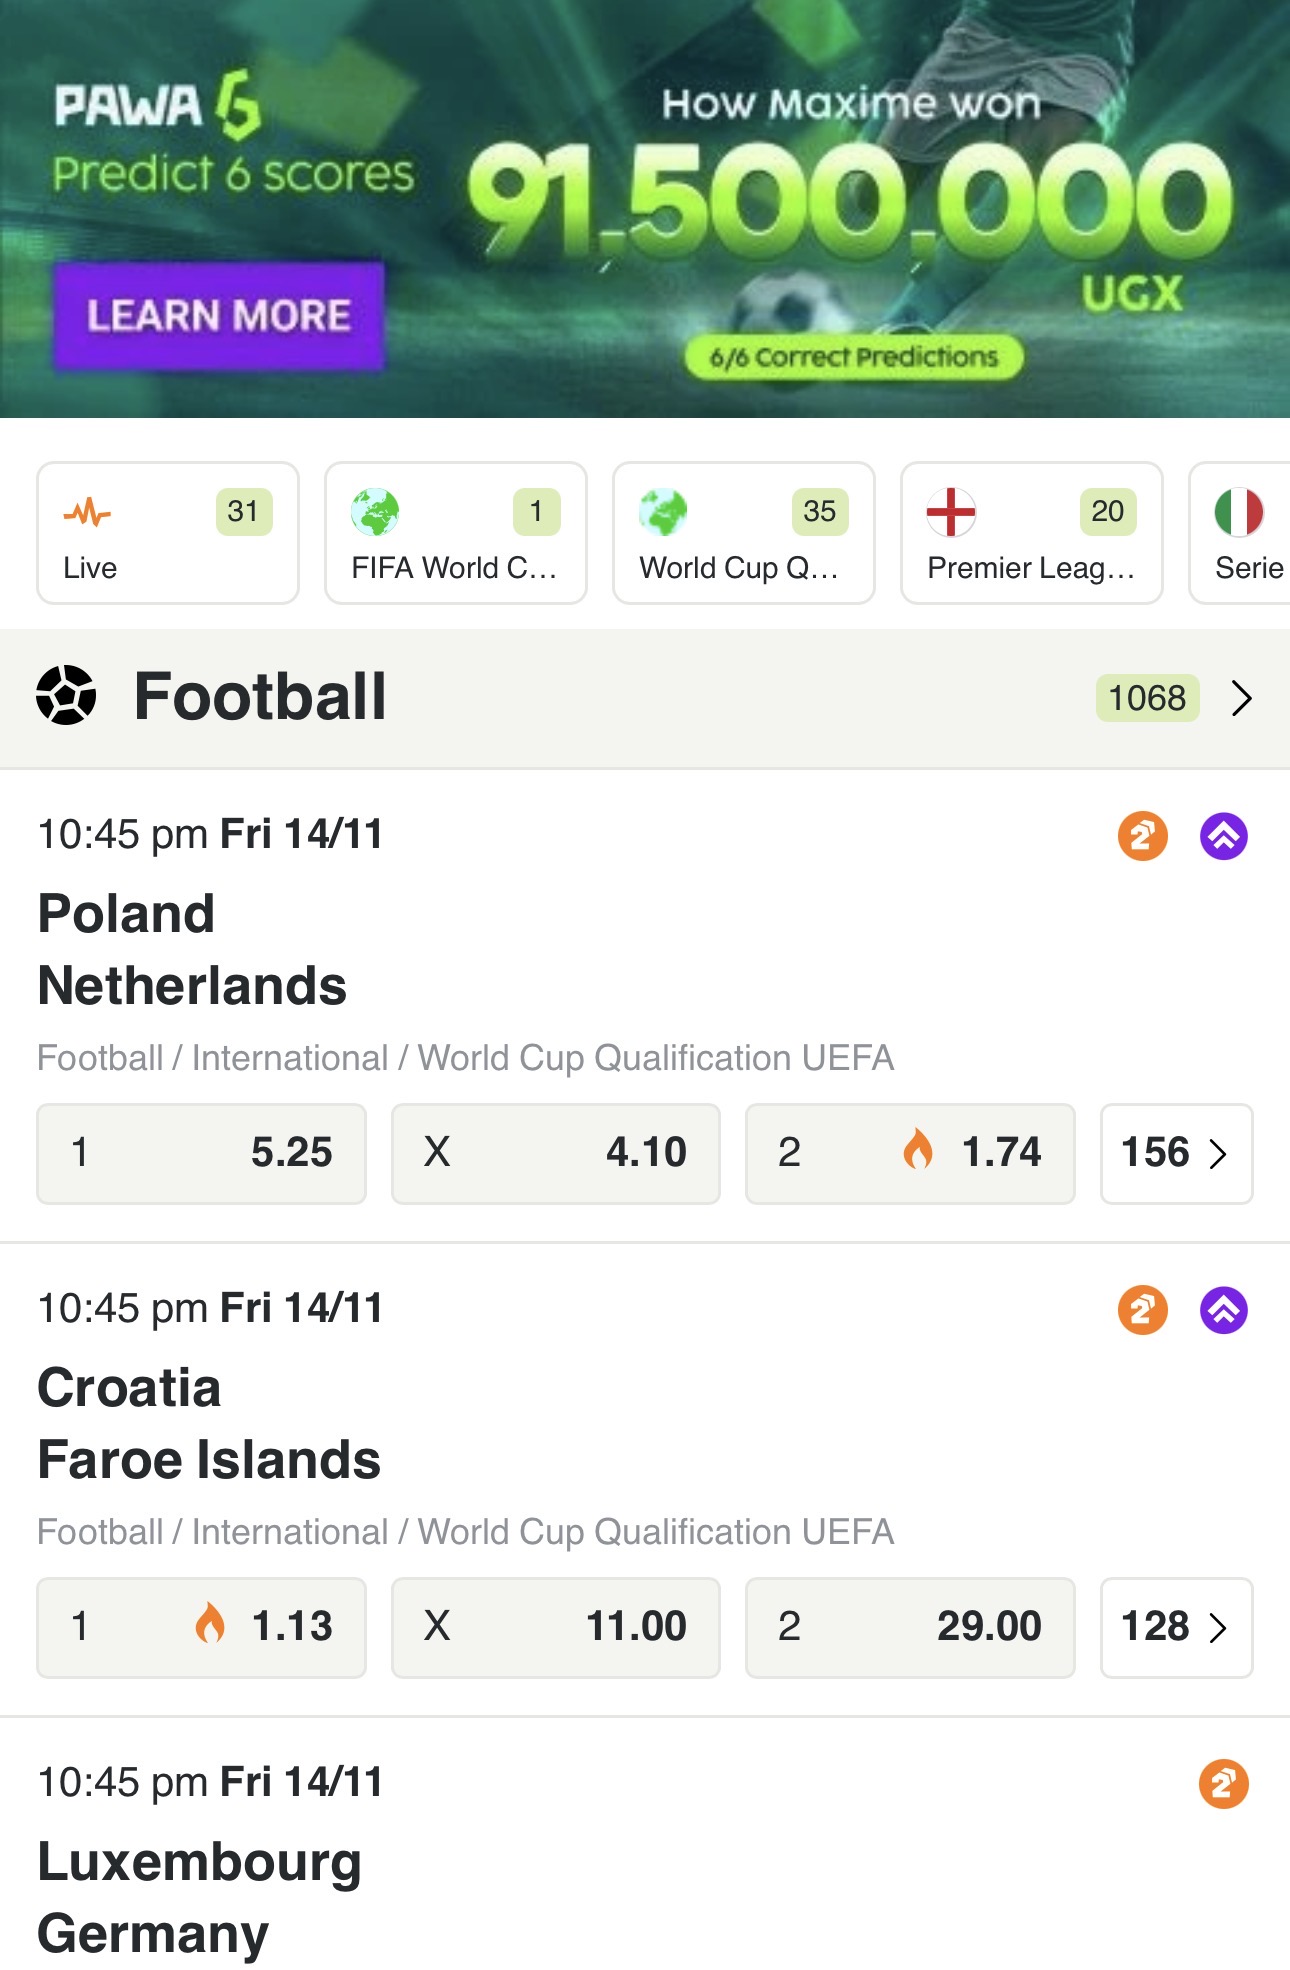1290x1970 pixels.
Task: Show all 156 markets for Poland vs Netherlands
Action: 1175,1153
